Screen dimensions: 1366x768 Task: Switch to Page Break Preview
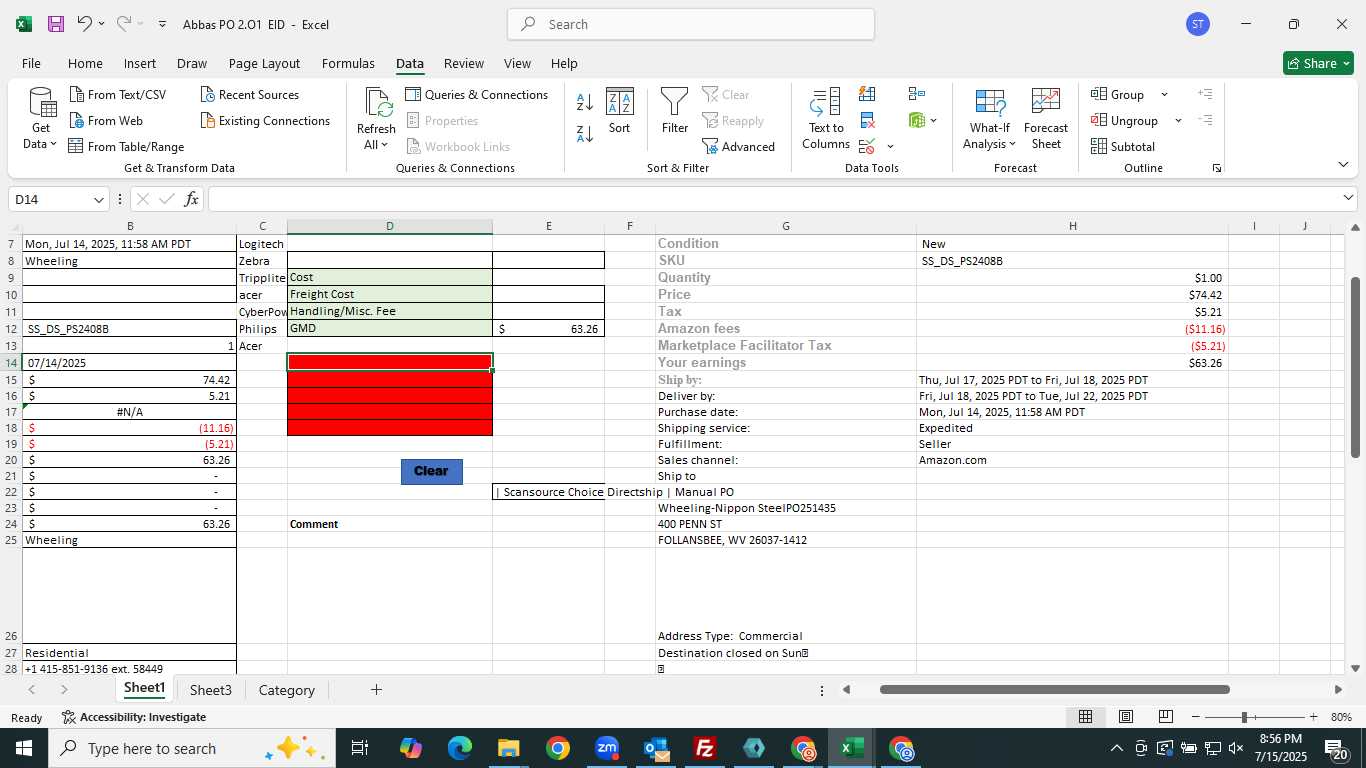click(1165, 717)
